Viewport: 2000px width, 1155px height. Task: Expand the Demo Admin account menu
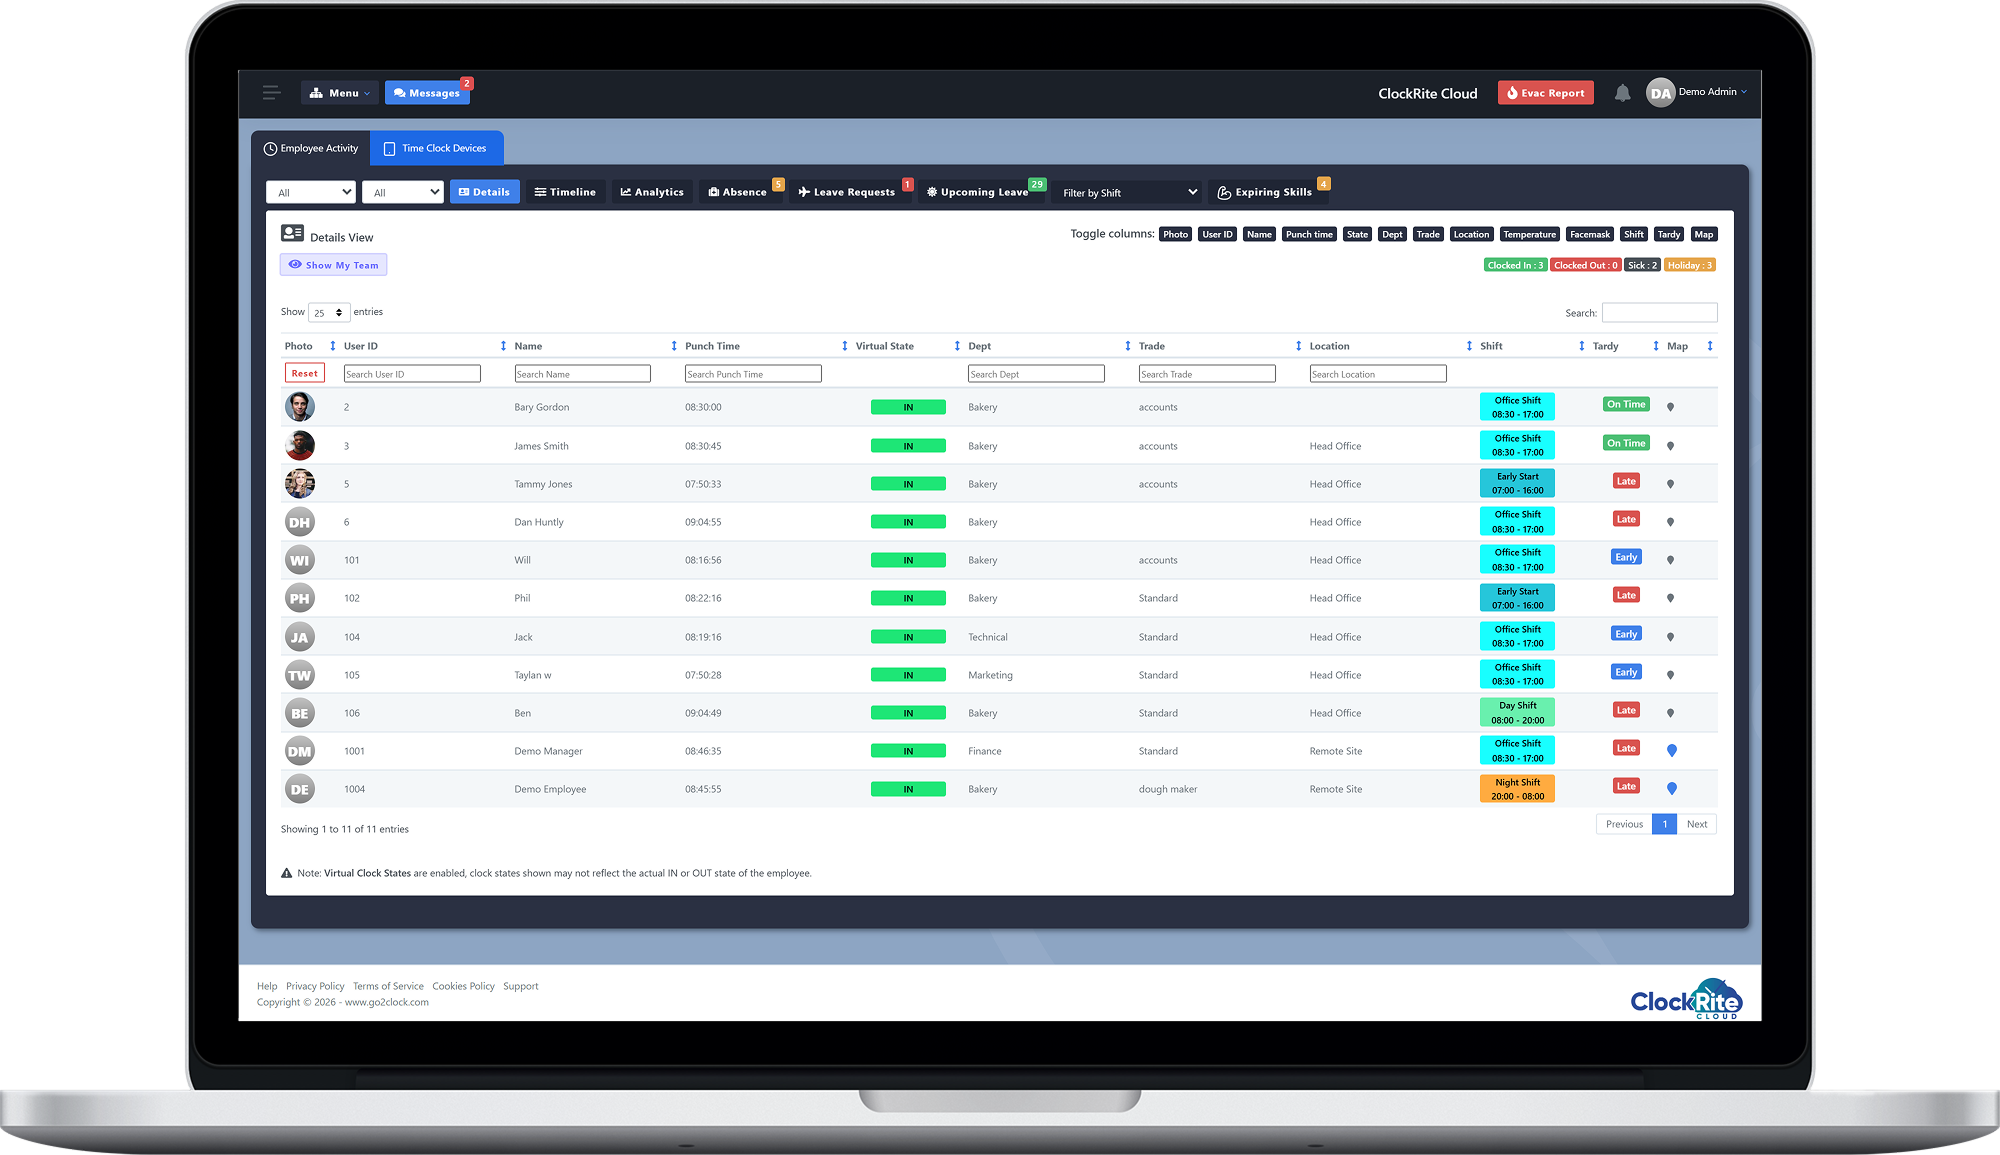1712,92
